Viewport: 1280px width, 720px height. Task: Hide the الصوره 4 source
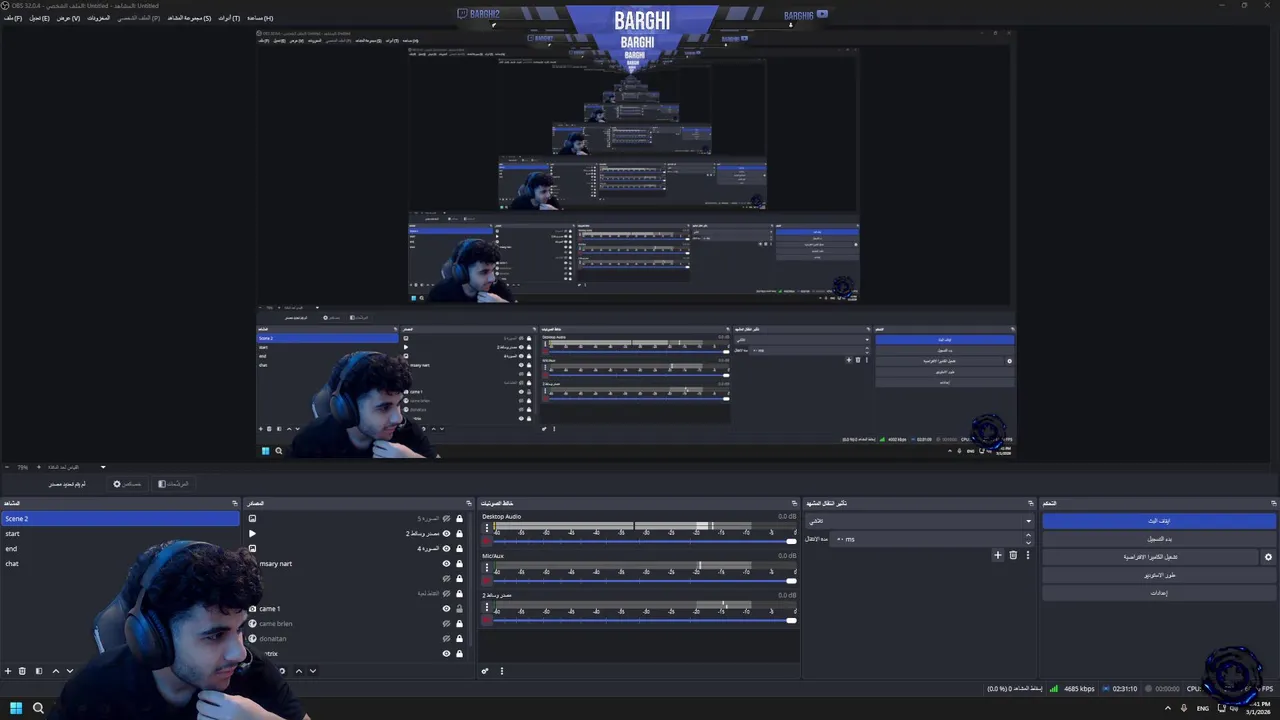pyautogui.click(x=446, y=548)
